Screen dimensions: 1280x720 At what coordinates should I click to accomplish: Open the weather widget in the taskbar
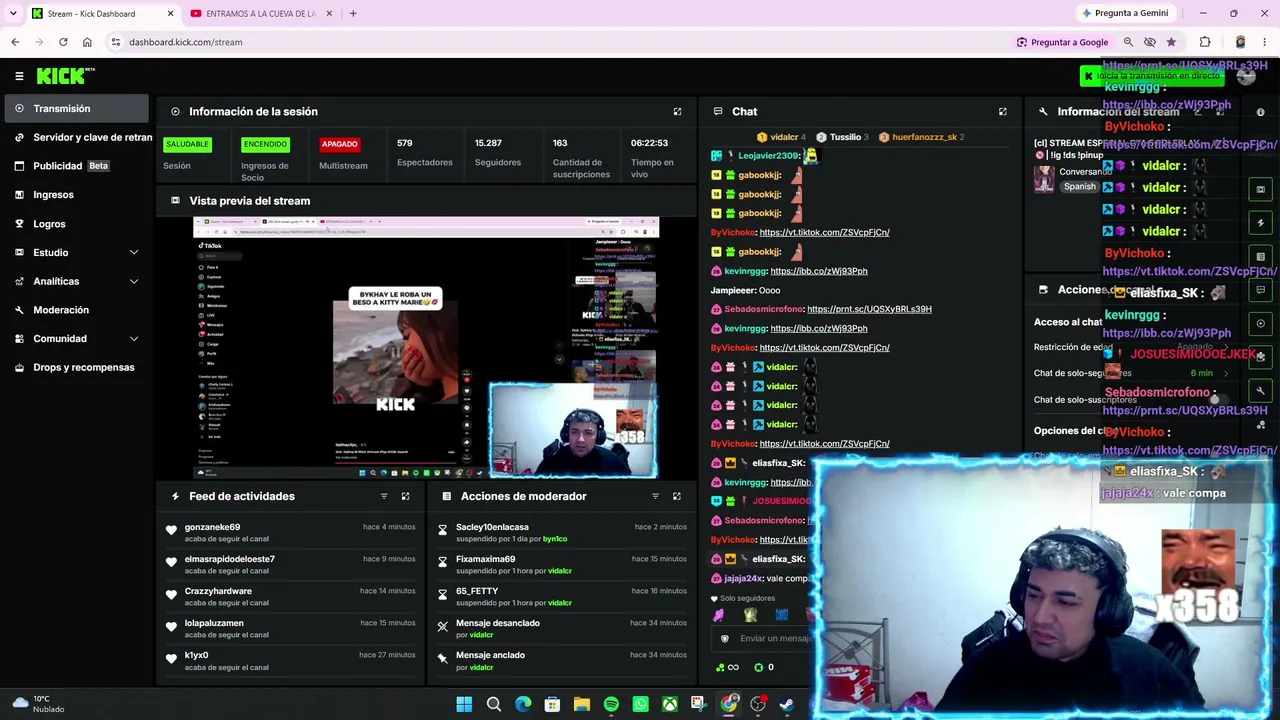click(38, 704)
